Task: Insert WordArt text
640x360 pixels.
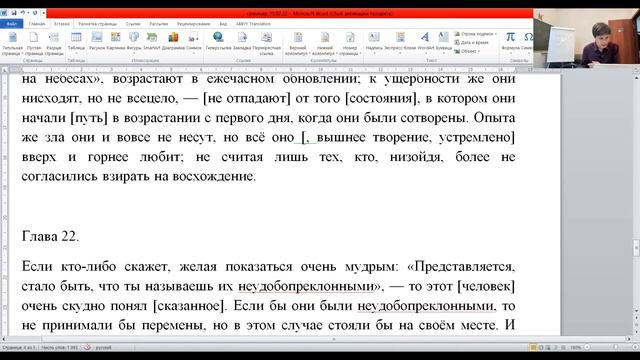Action: [x=425, y=42]
